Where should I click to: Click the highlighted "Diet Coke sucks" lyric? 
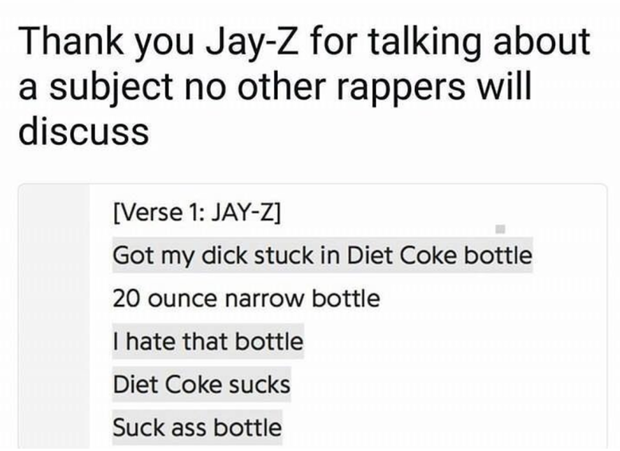click(201, 384)
